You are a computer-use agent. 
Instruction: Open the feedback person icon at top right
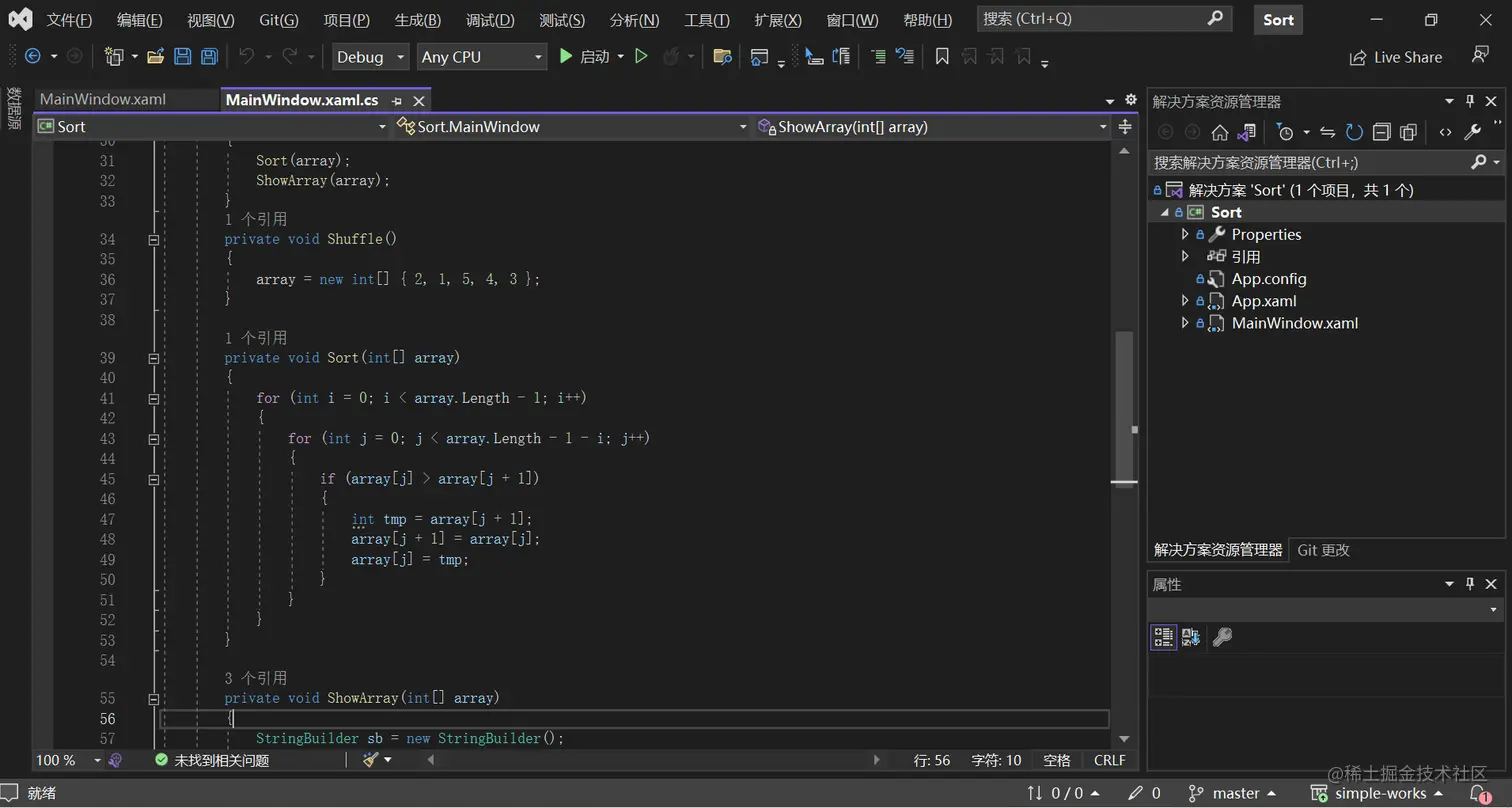(1480, 56)
